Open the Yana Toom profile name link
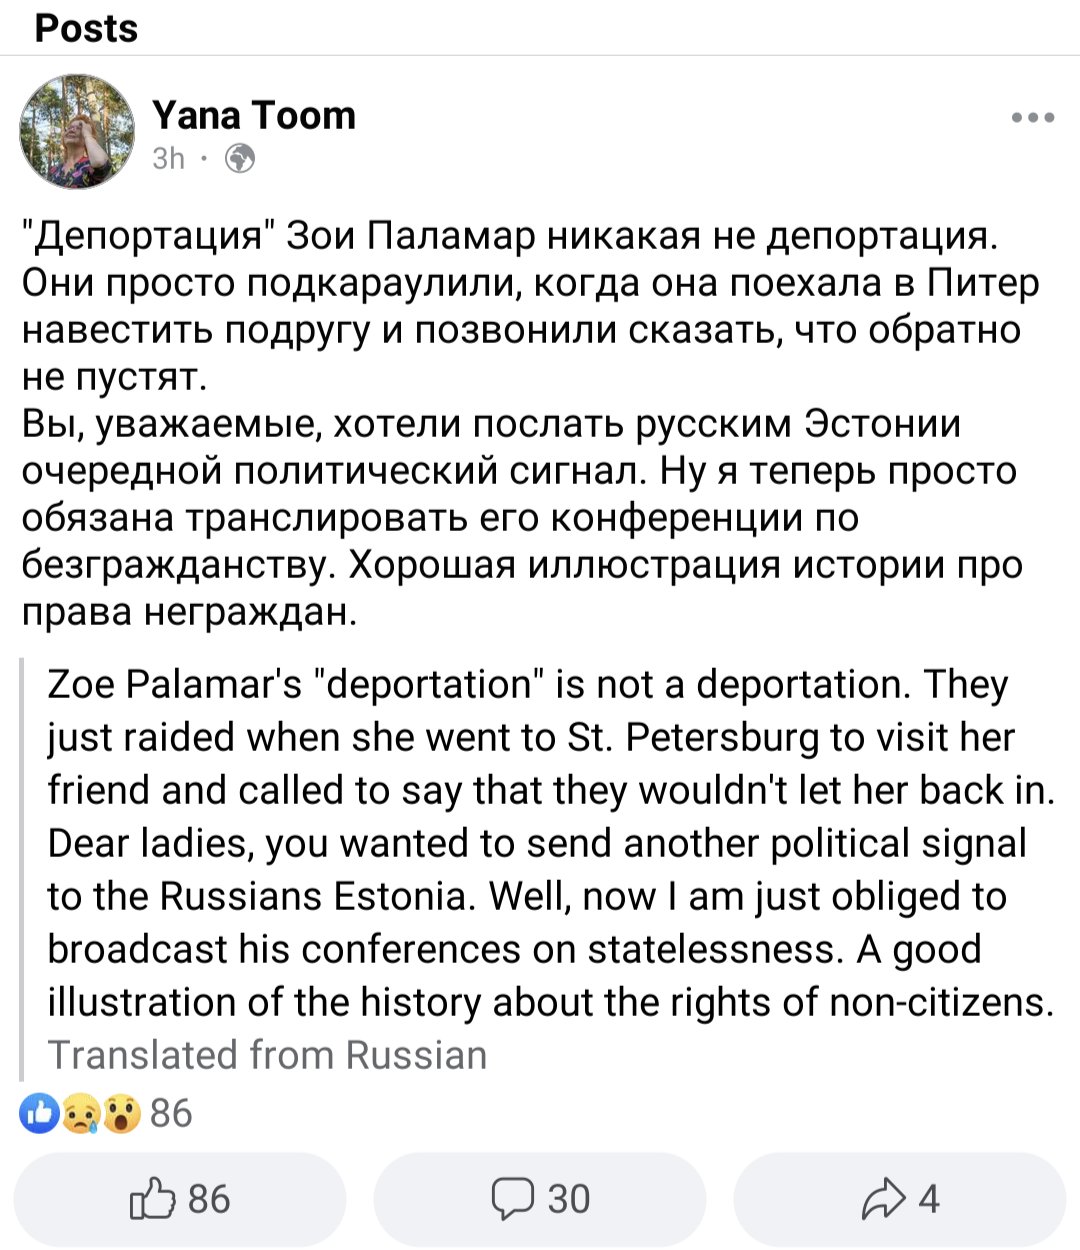The image size is (1080, 1250). (x=254, y=116)
